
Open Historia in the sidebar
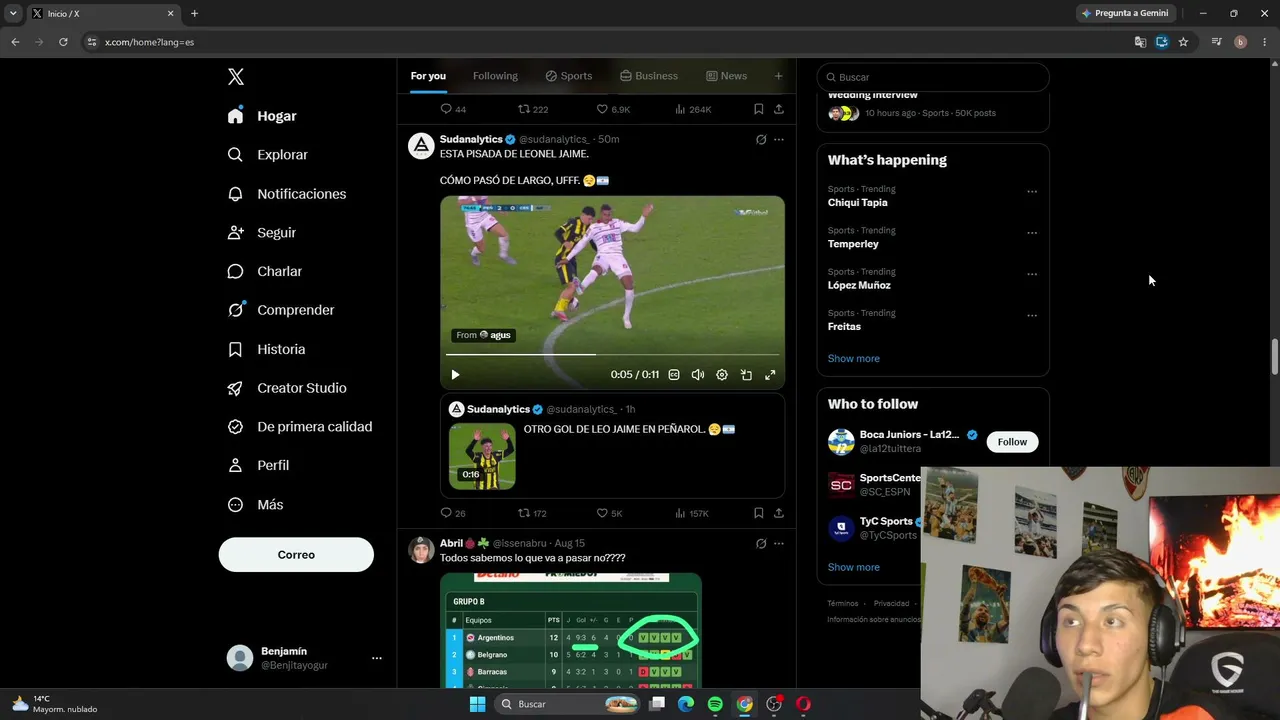pyautogui.click(x=266, y=349)
